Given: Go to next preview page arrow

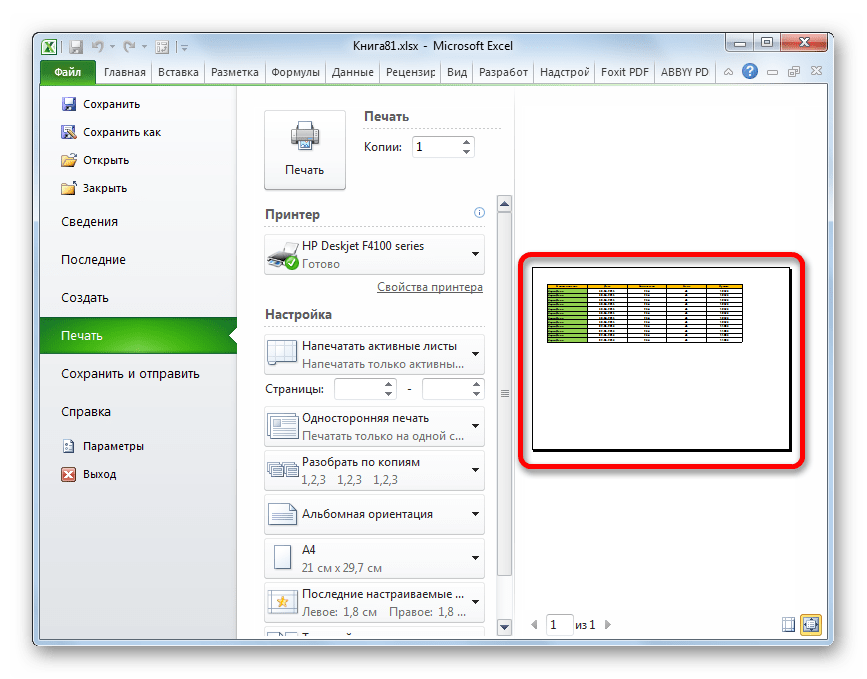Looking at the screenshot, I should click(608, 625).
